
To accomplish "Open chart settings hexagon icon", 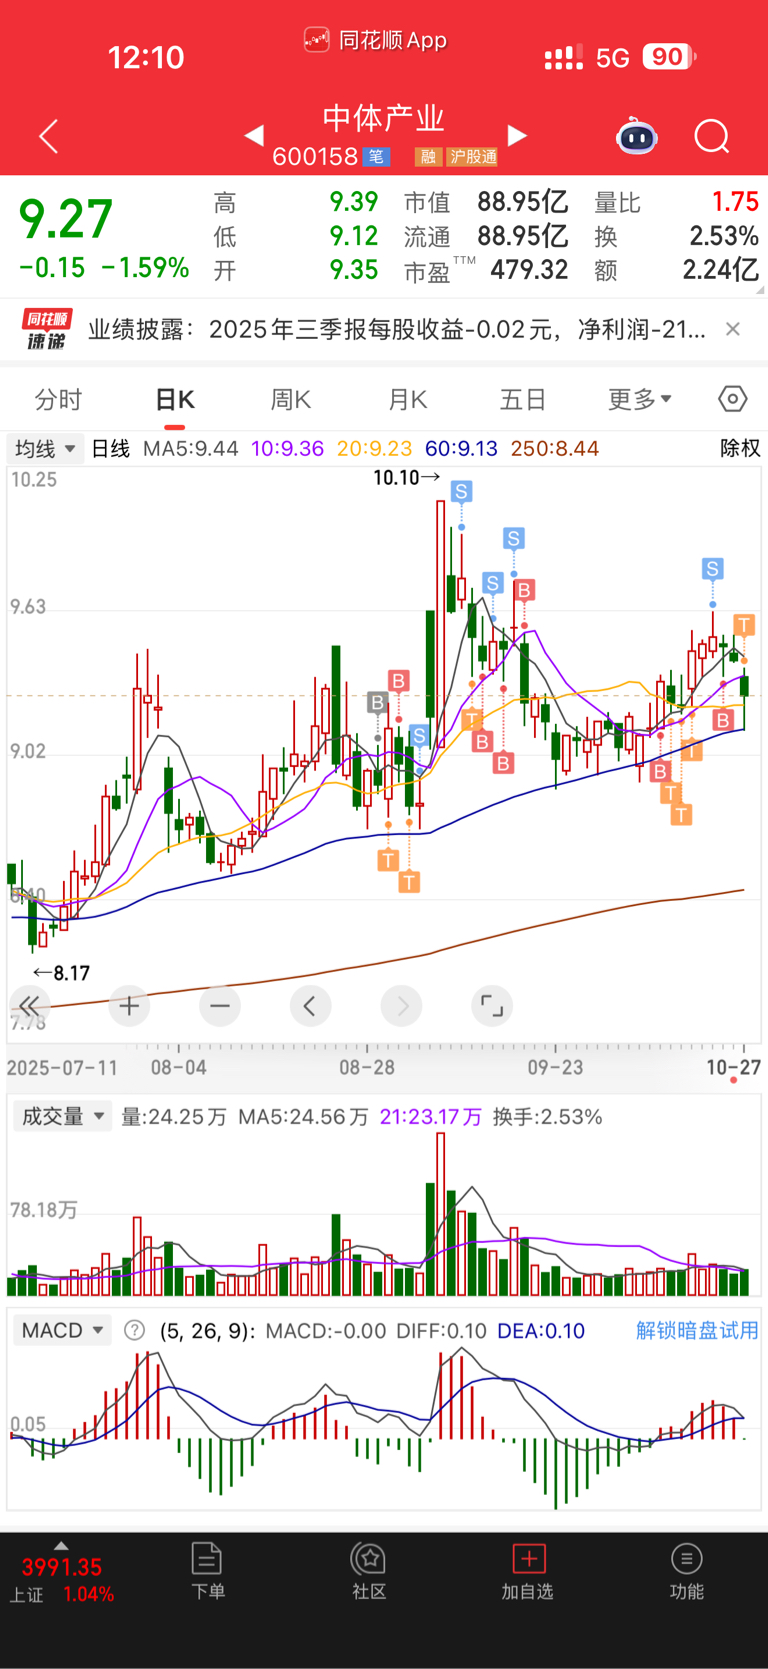I will (x=733, y=399).
